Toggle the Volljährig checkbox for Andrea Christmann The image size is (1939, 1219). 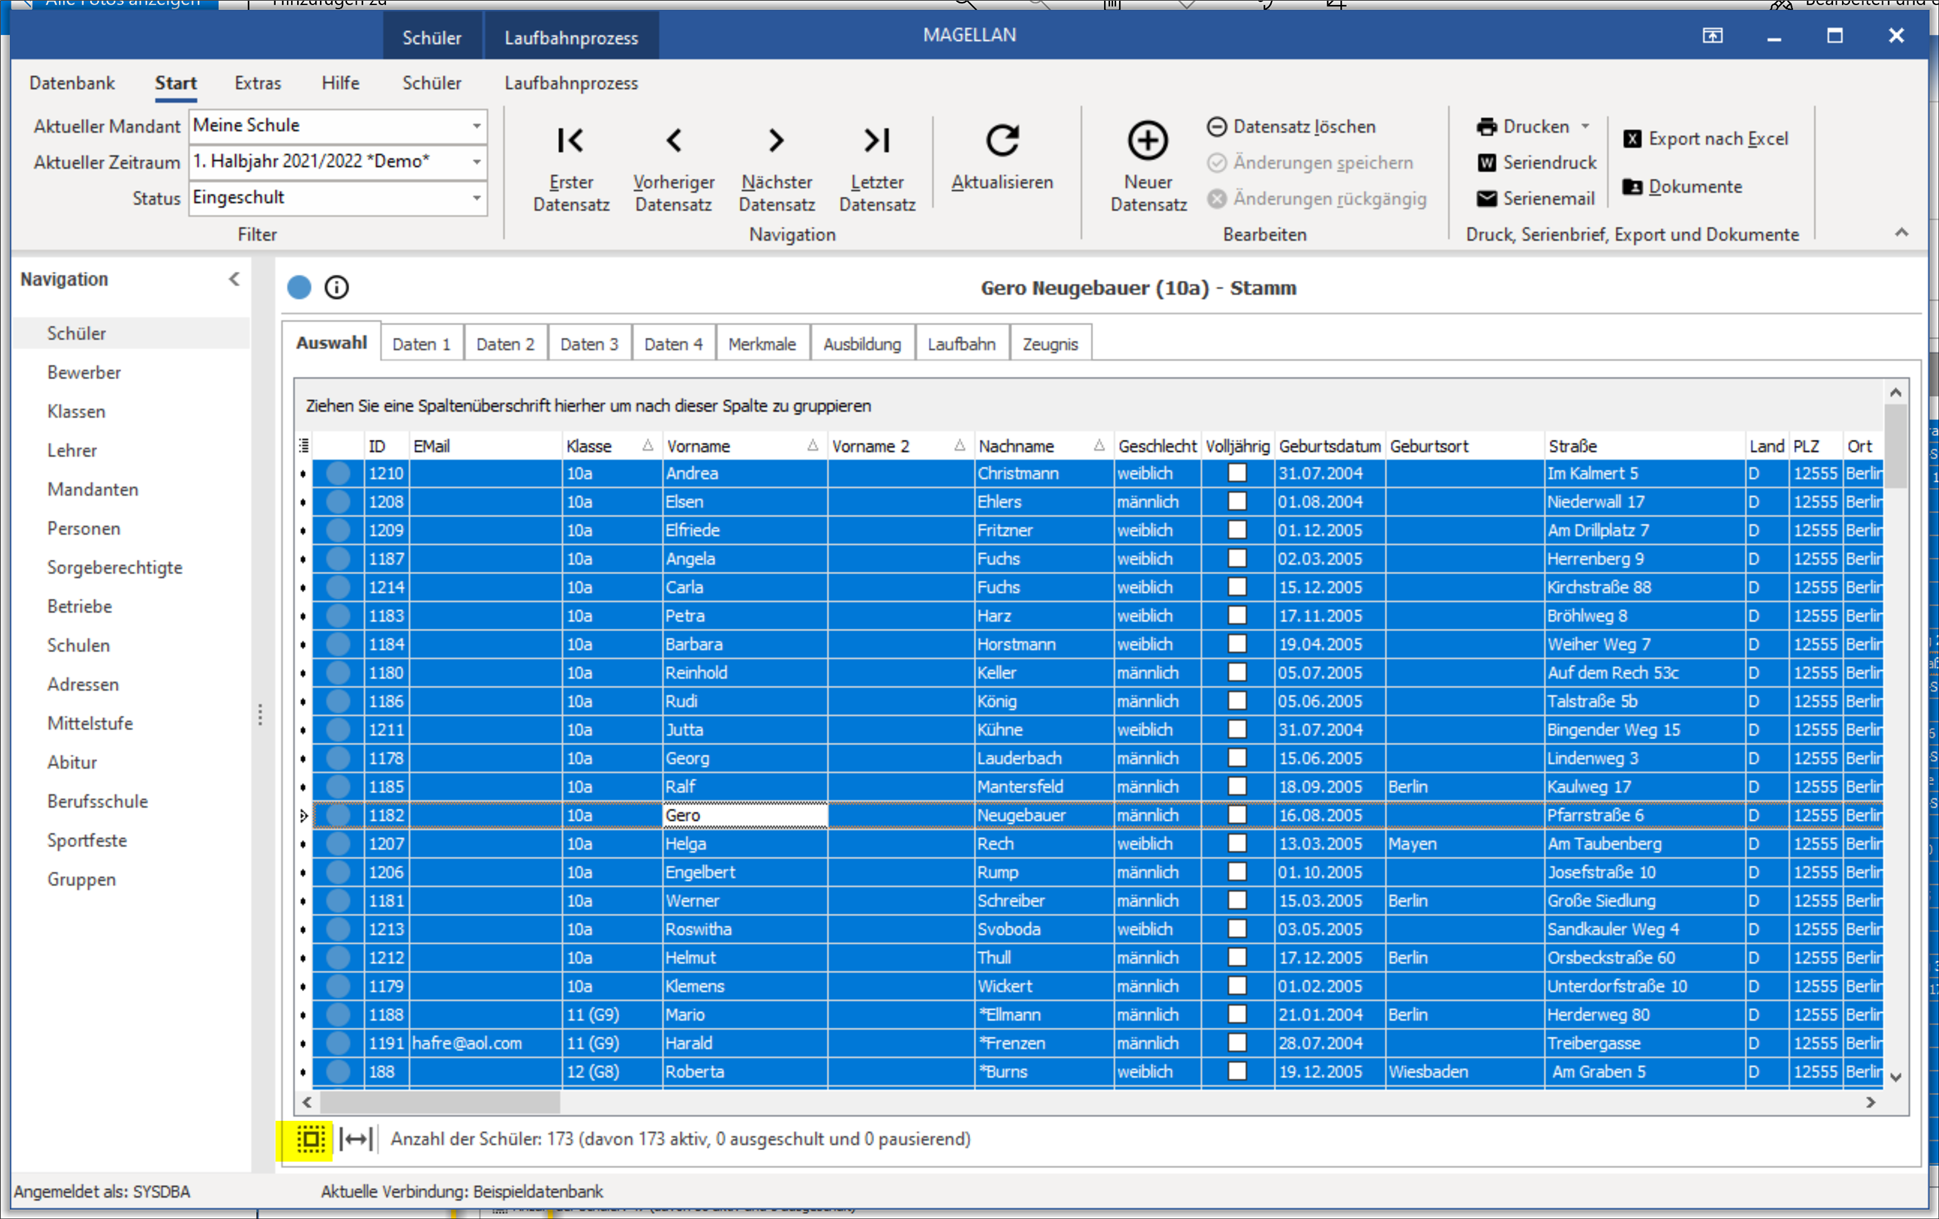coord(1236,475)
